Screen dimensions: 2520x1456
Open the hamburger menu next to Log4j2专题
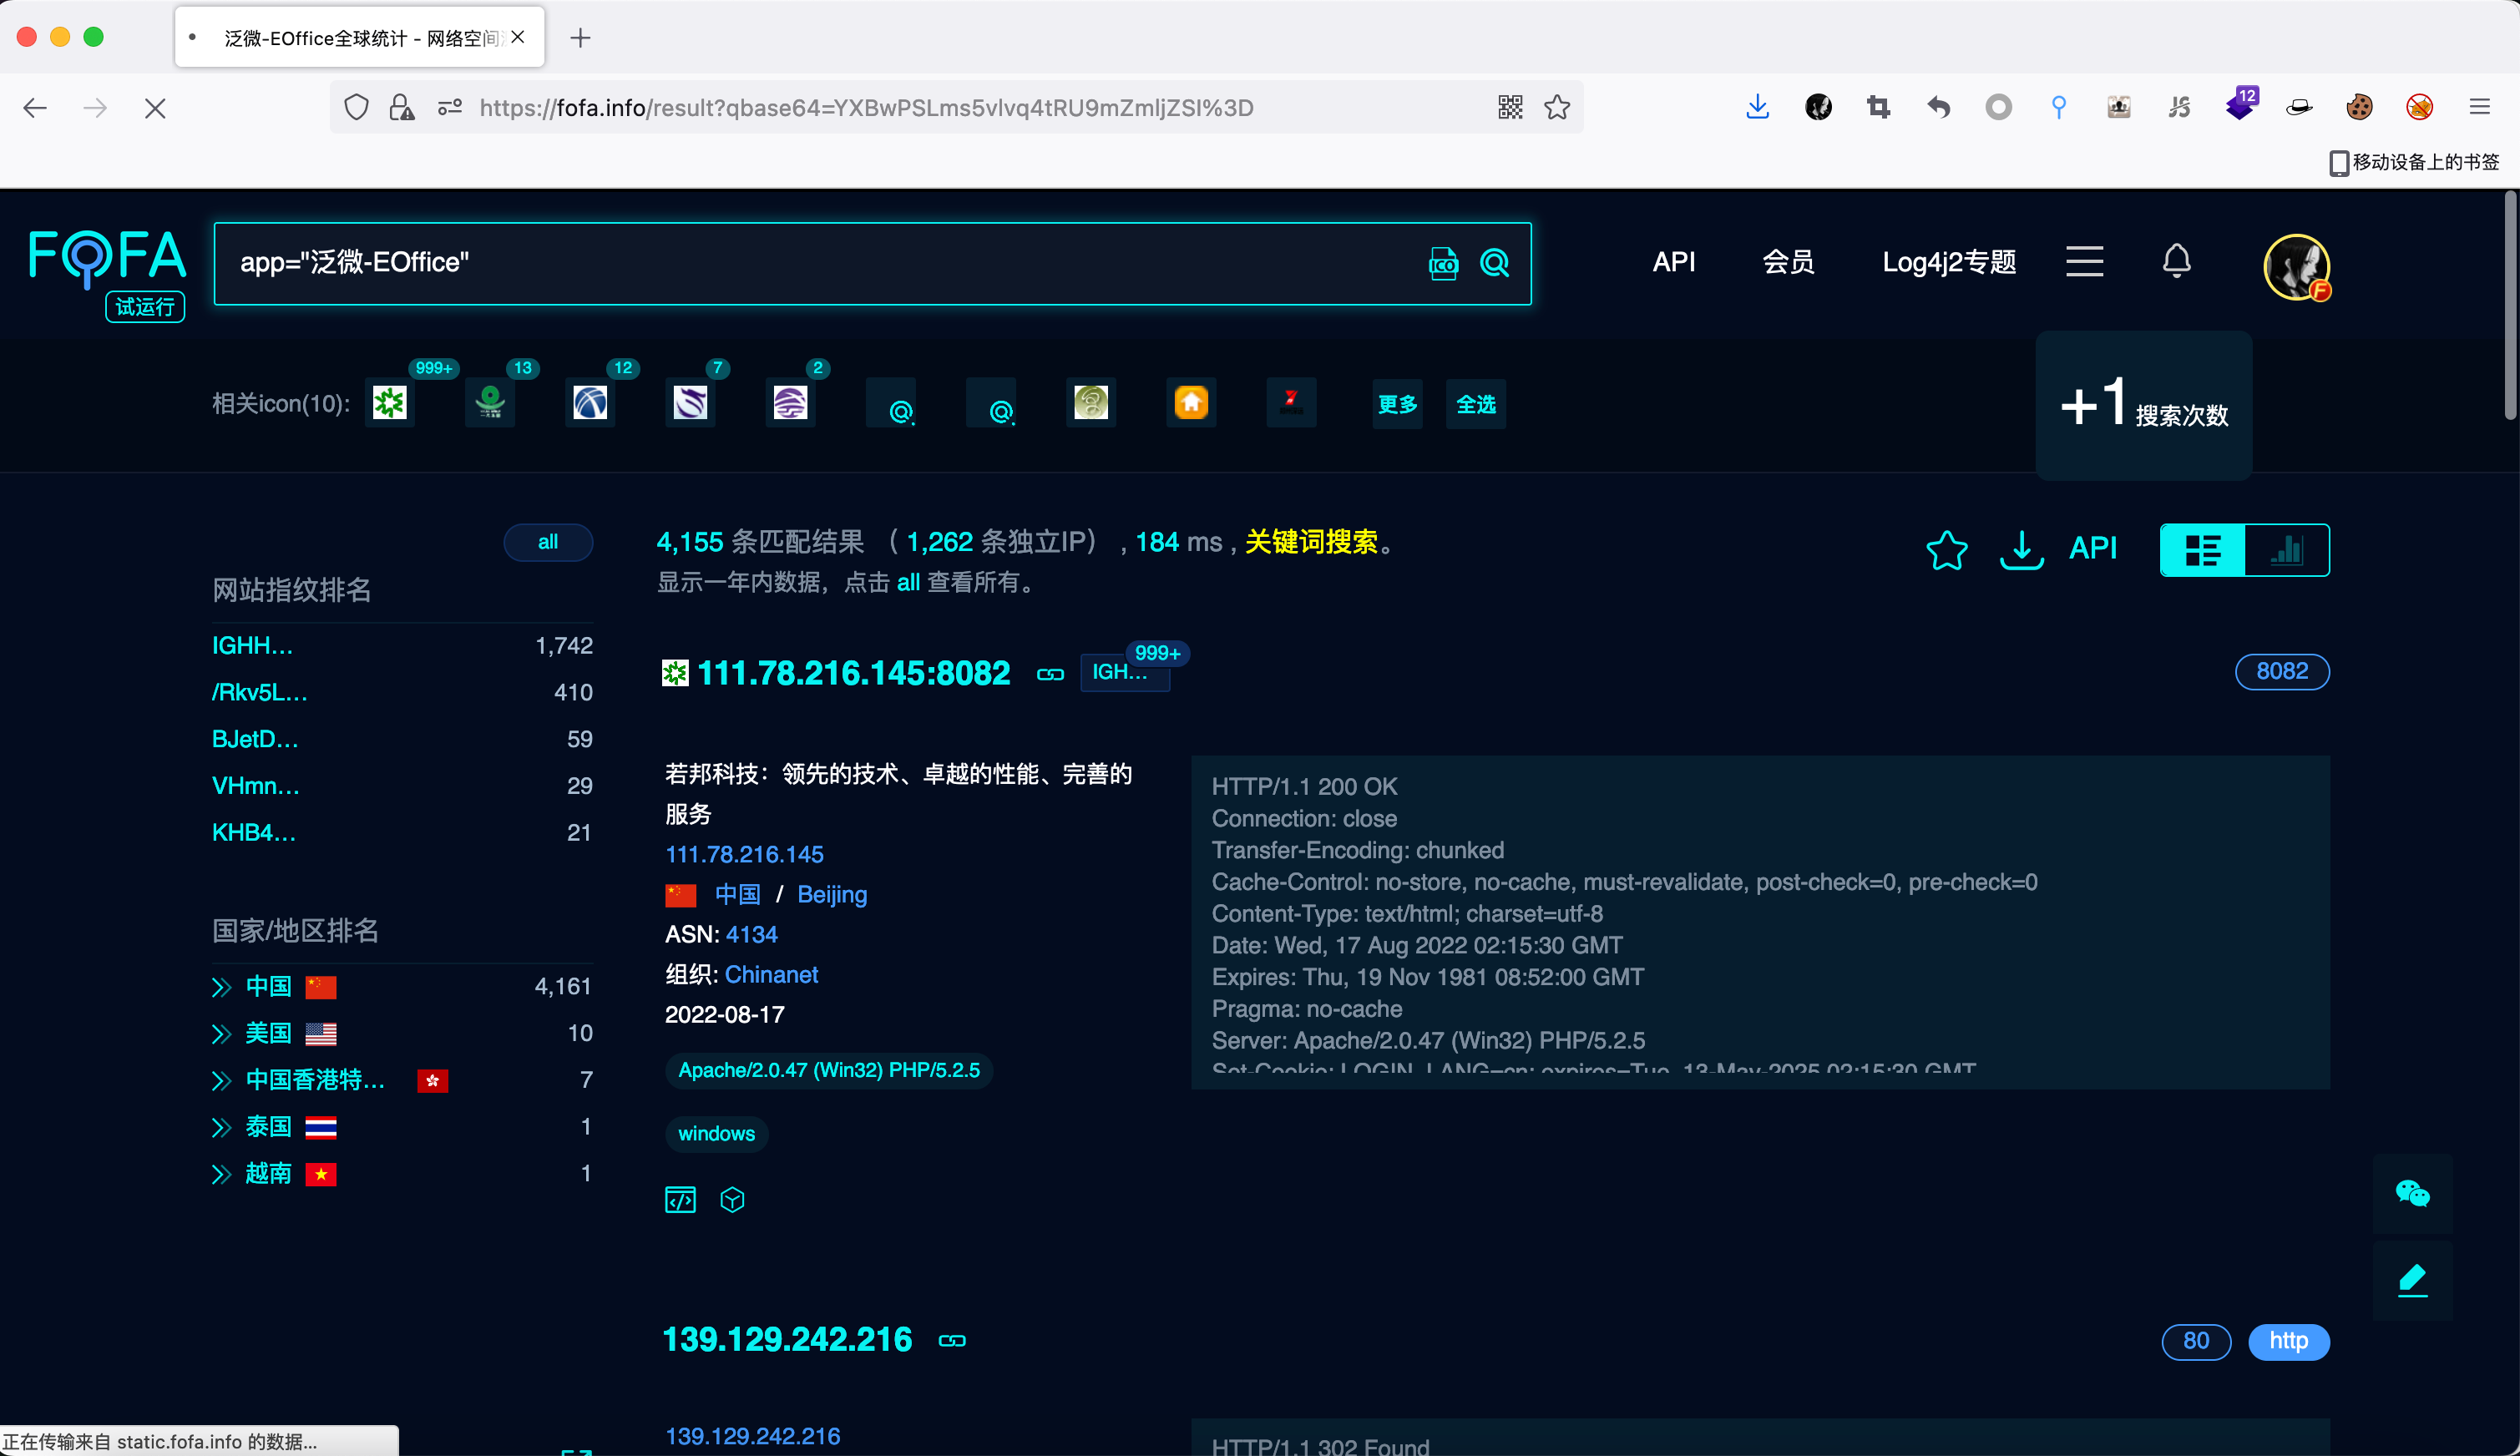coord(2085,261)
